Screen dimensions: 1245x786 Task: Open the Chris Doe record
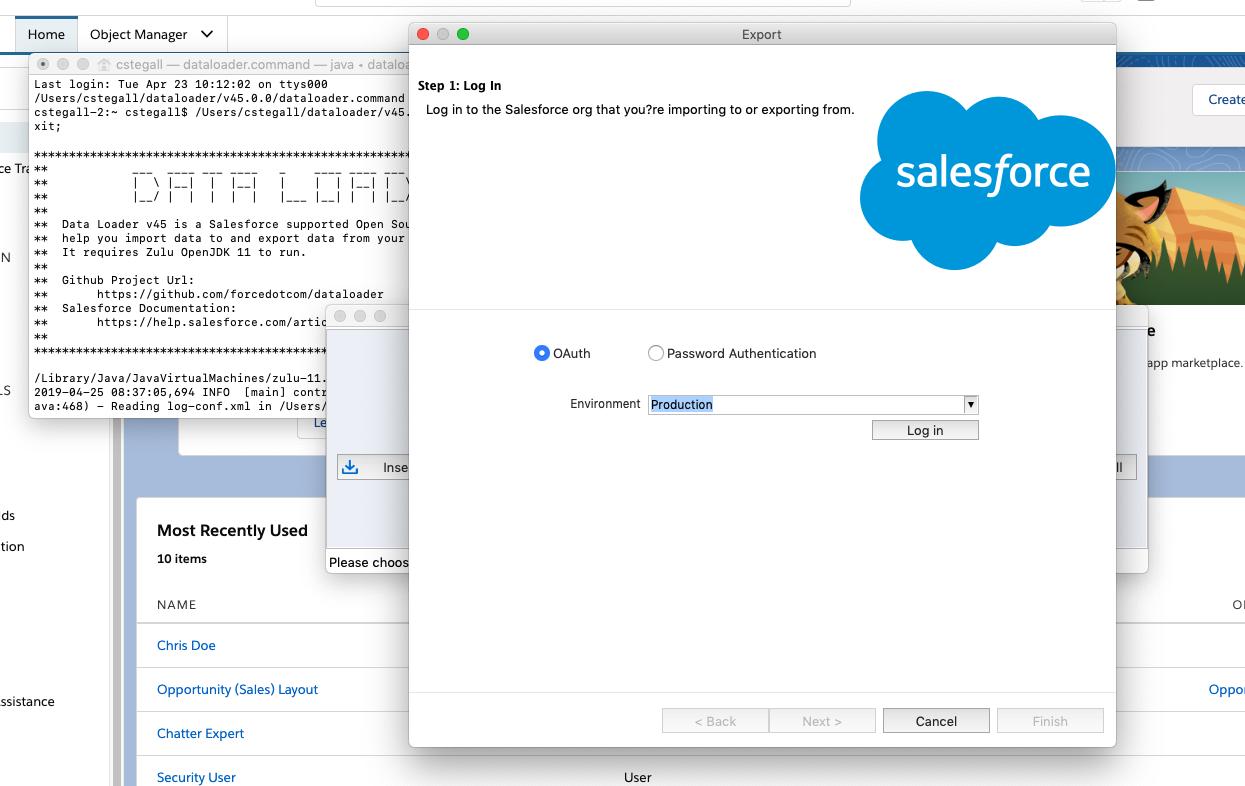(x=186, y=645)
